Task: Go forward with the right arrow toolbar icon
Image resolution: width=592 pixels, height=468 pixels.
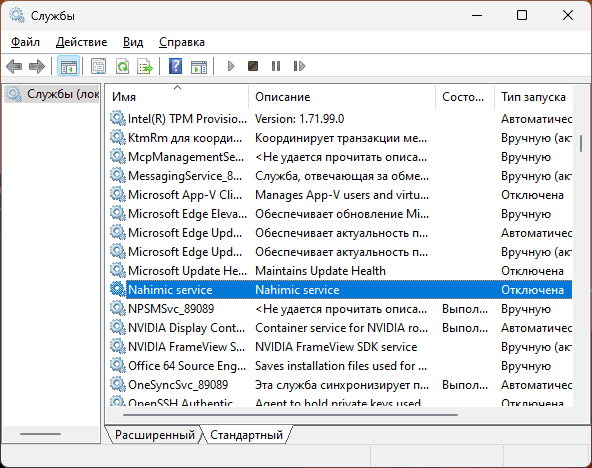Action: (37, 66)
